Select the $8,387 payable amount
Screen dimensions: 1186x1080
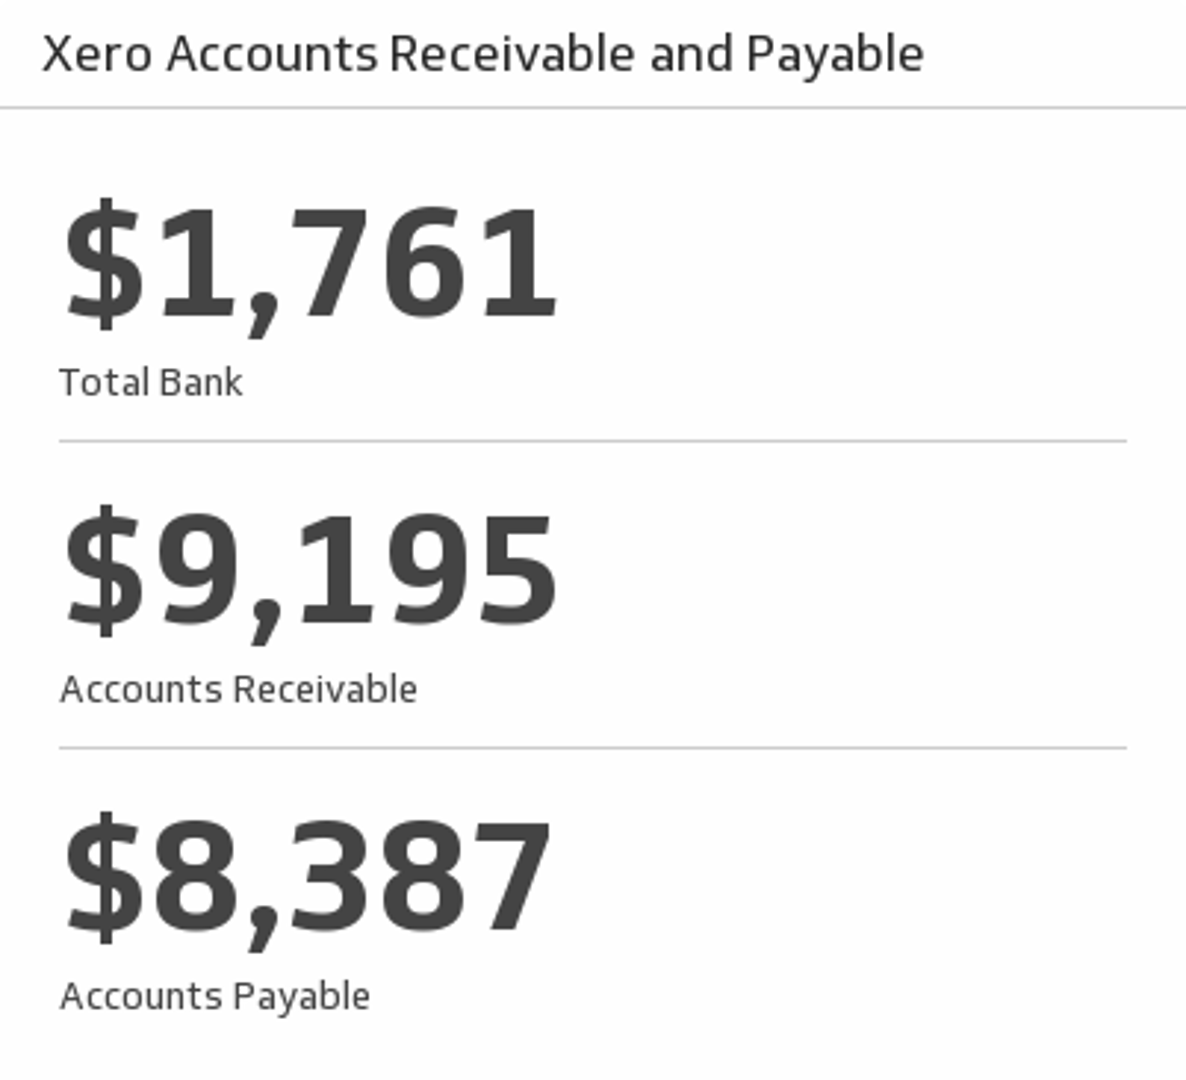click(x=308, y=878)
